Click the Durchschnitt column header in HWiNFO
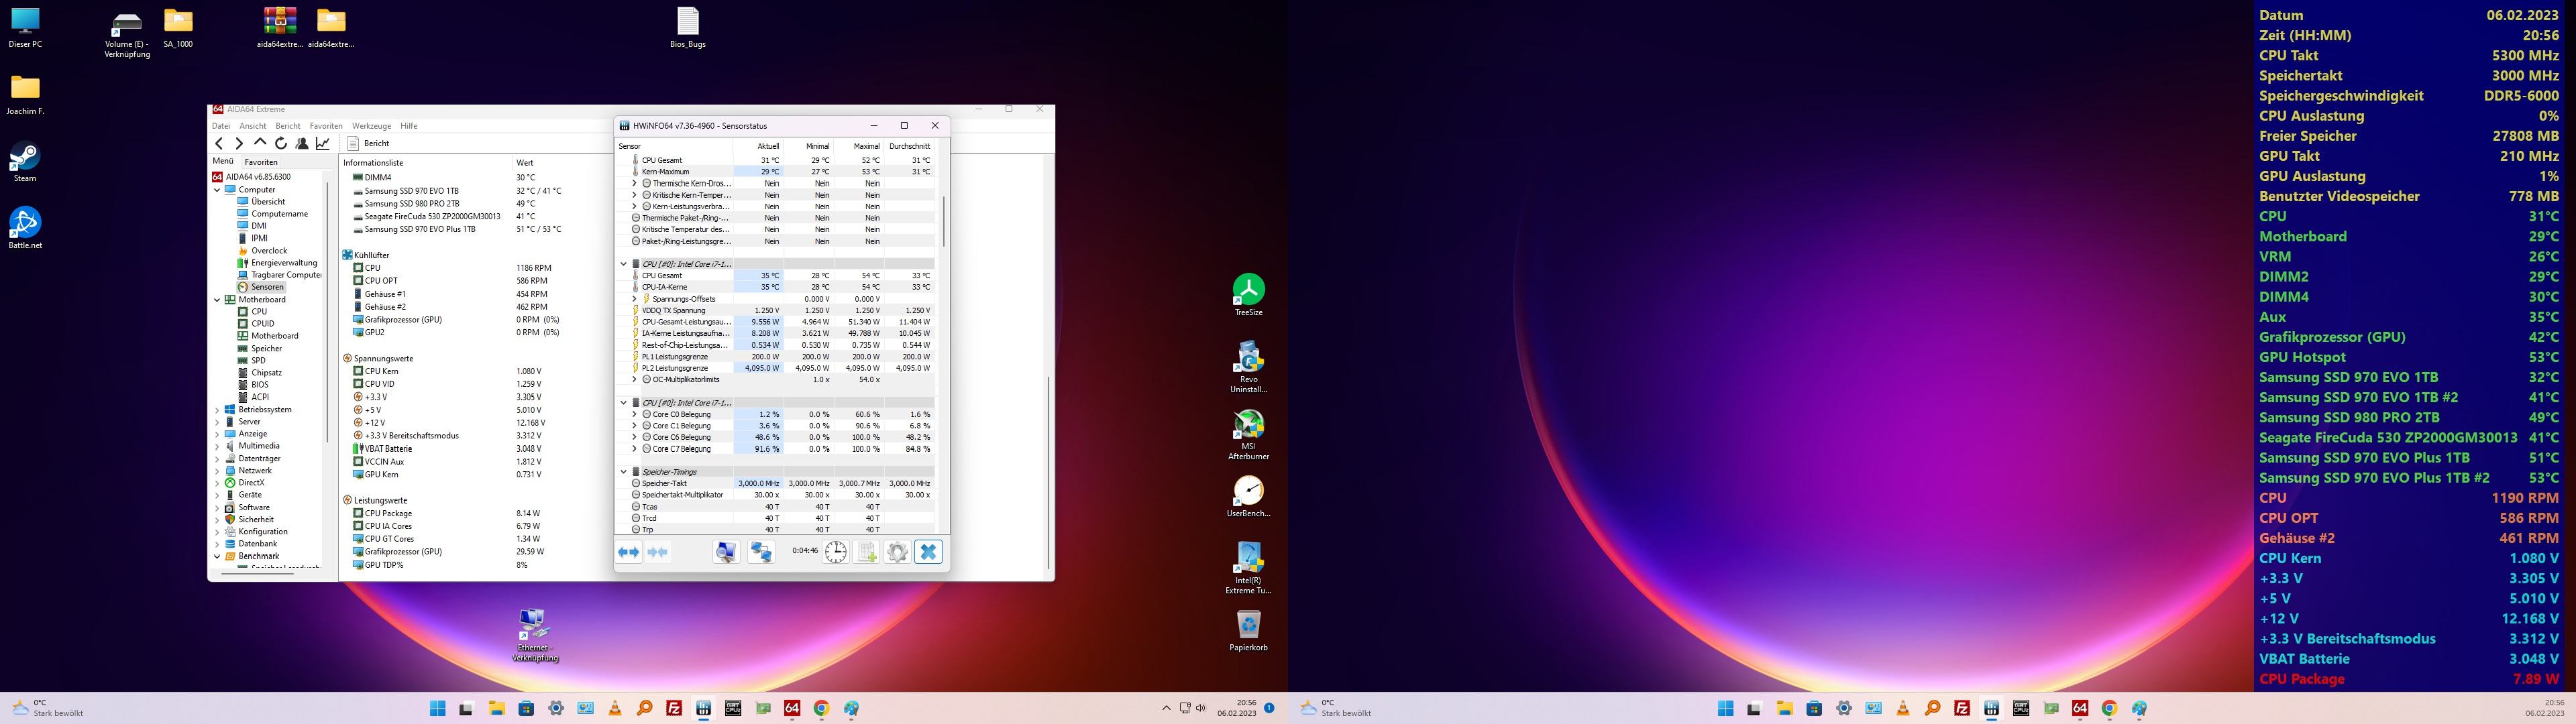This screenshot has height=724, width=2576. 909,146
